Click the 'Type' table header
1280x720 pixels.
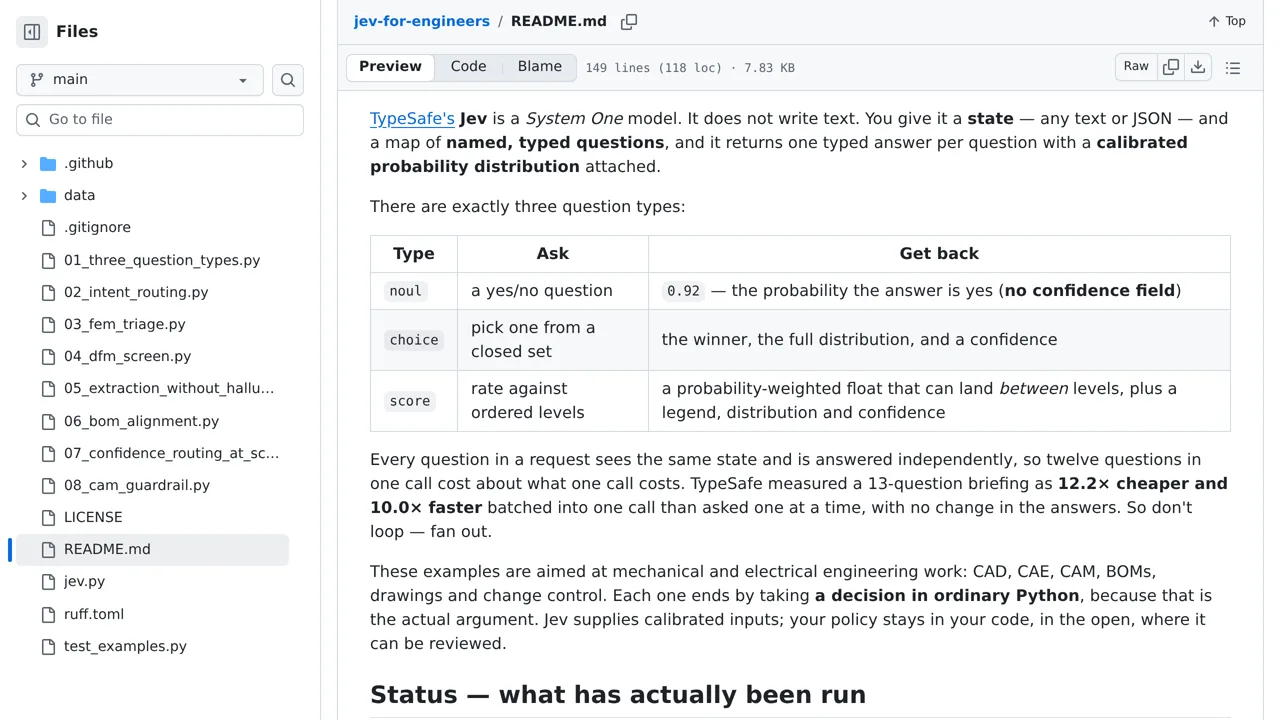[x=414, y=254]
